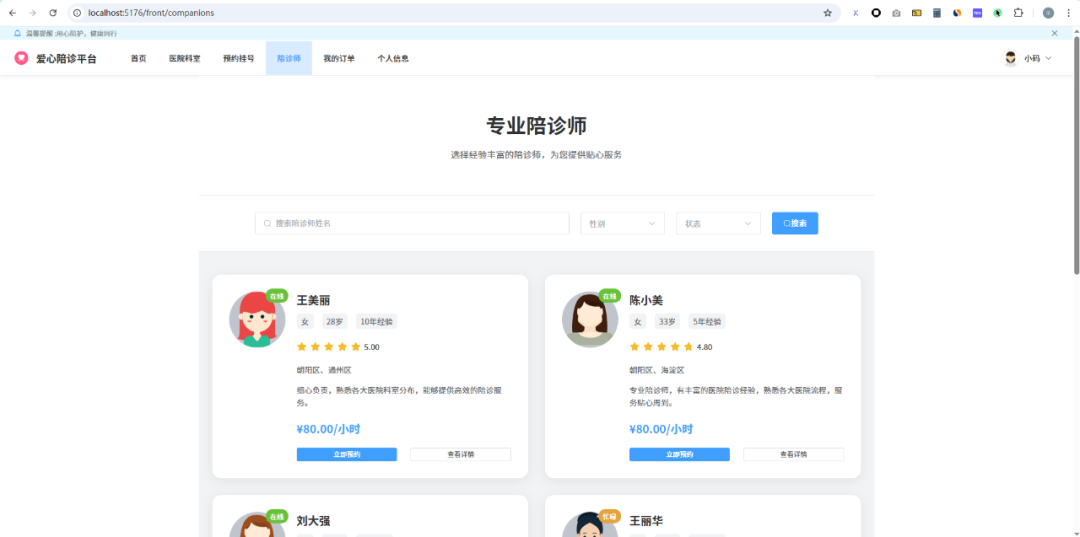1080x537 pixels.
Task: Click the 在线 badge on 刘大强
Action: point(277,516)
